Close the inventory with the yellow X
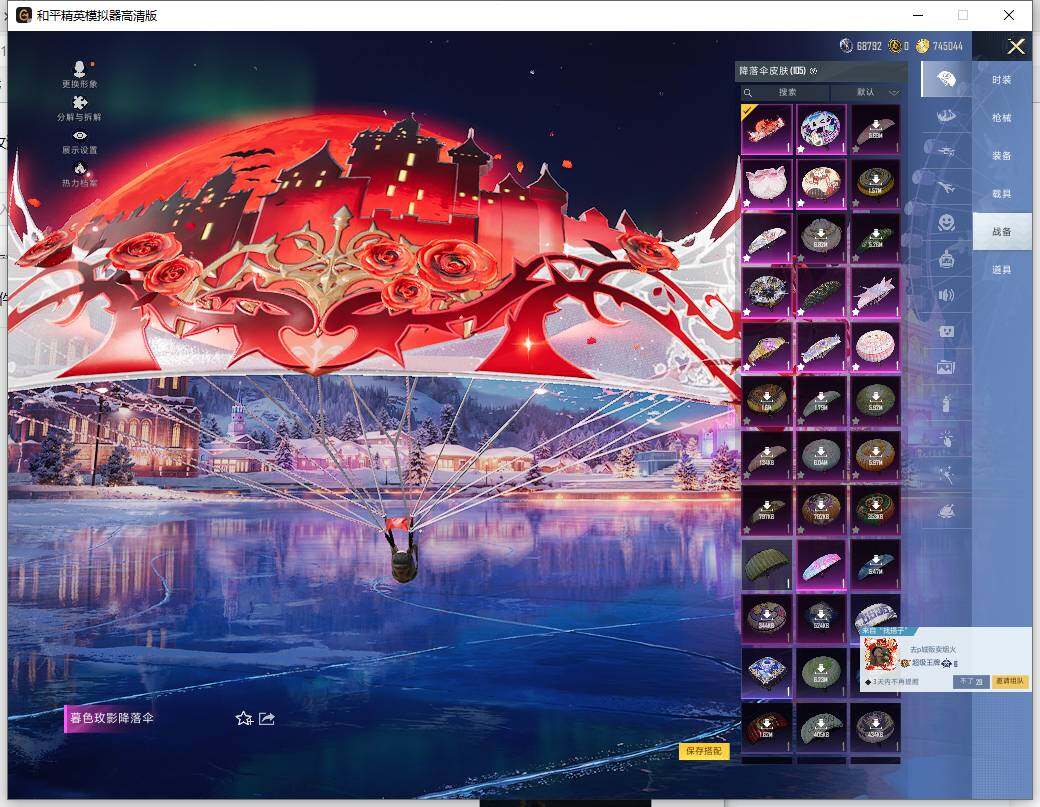The height and width of the screenshot is (807, 1040). [x=1016, y=46]
